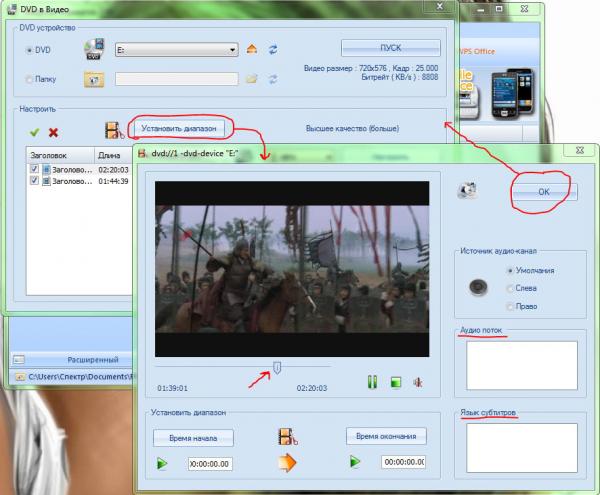
Task: Click the Заголовок column header
Action: point(60,155)
